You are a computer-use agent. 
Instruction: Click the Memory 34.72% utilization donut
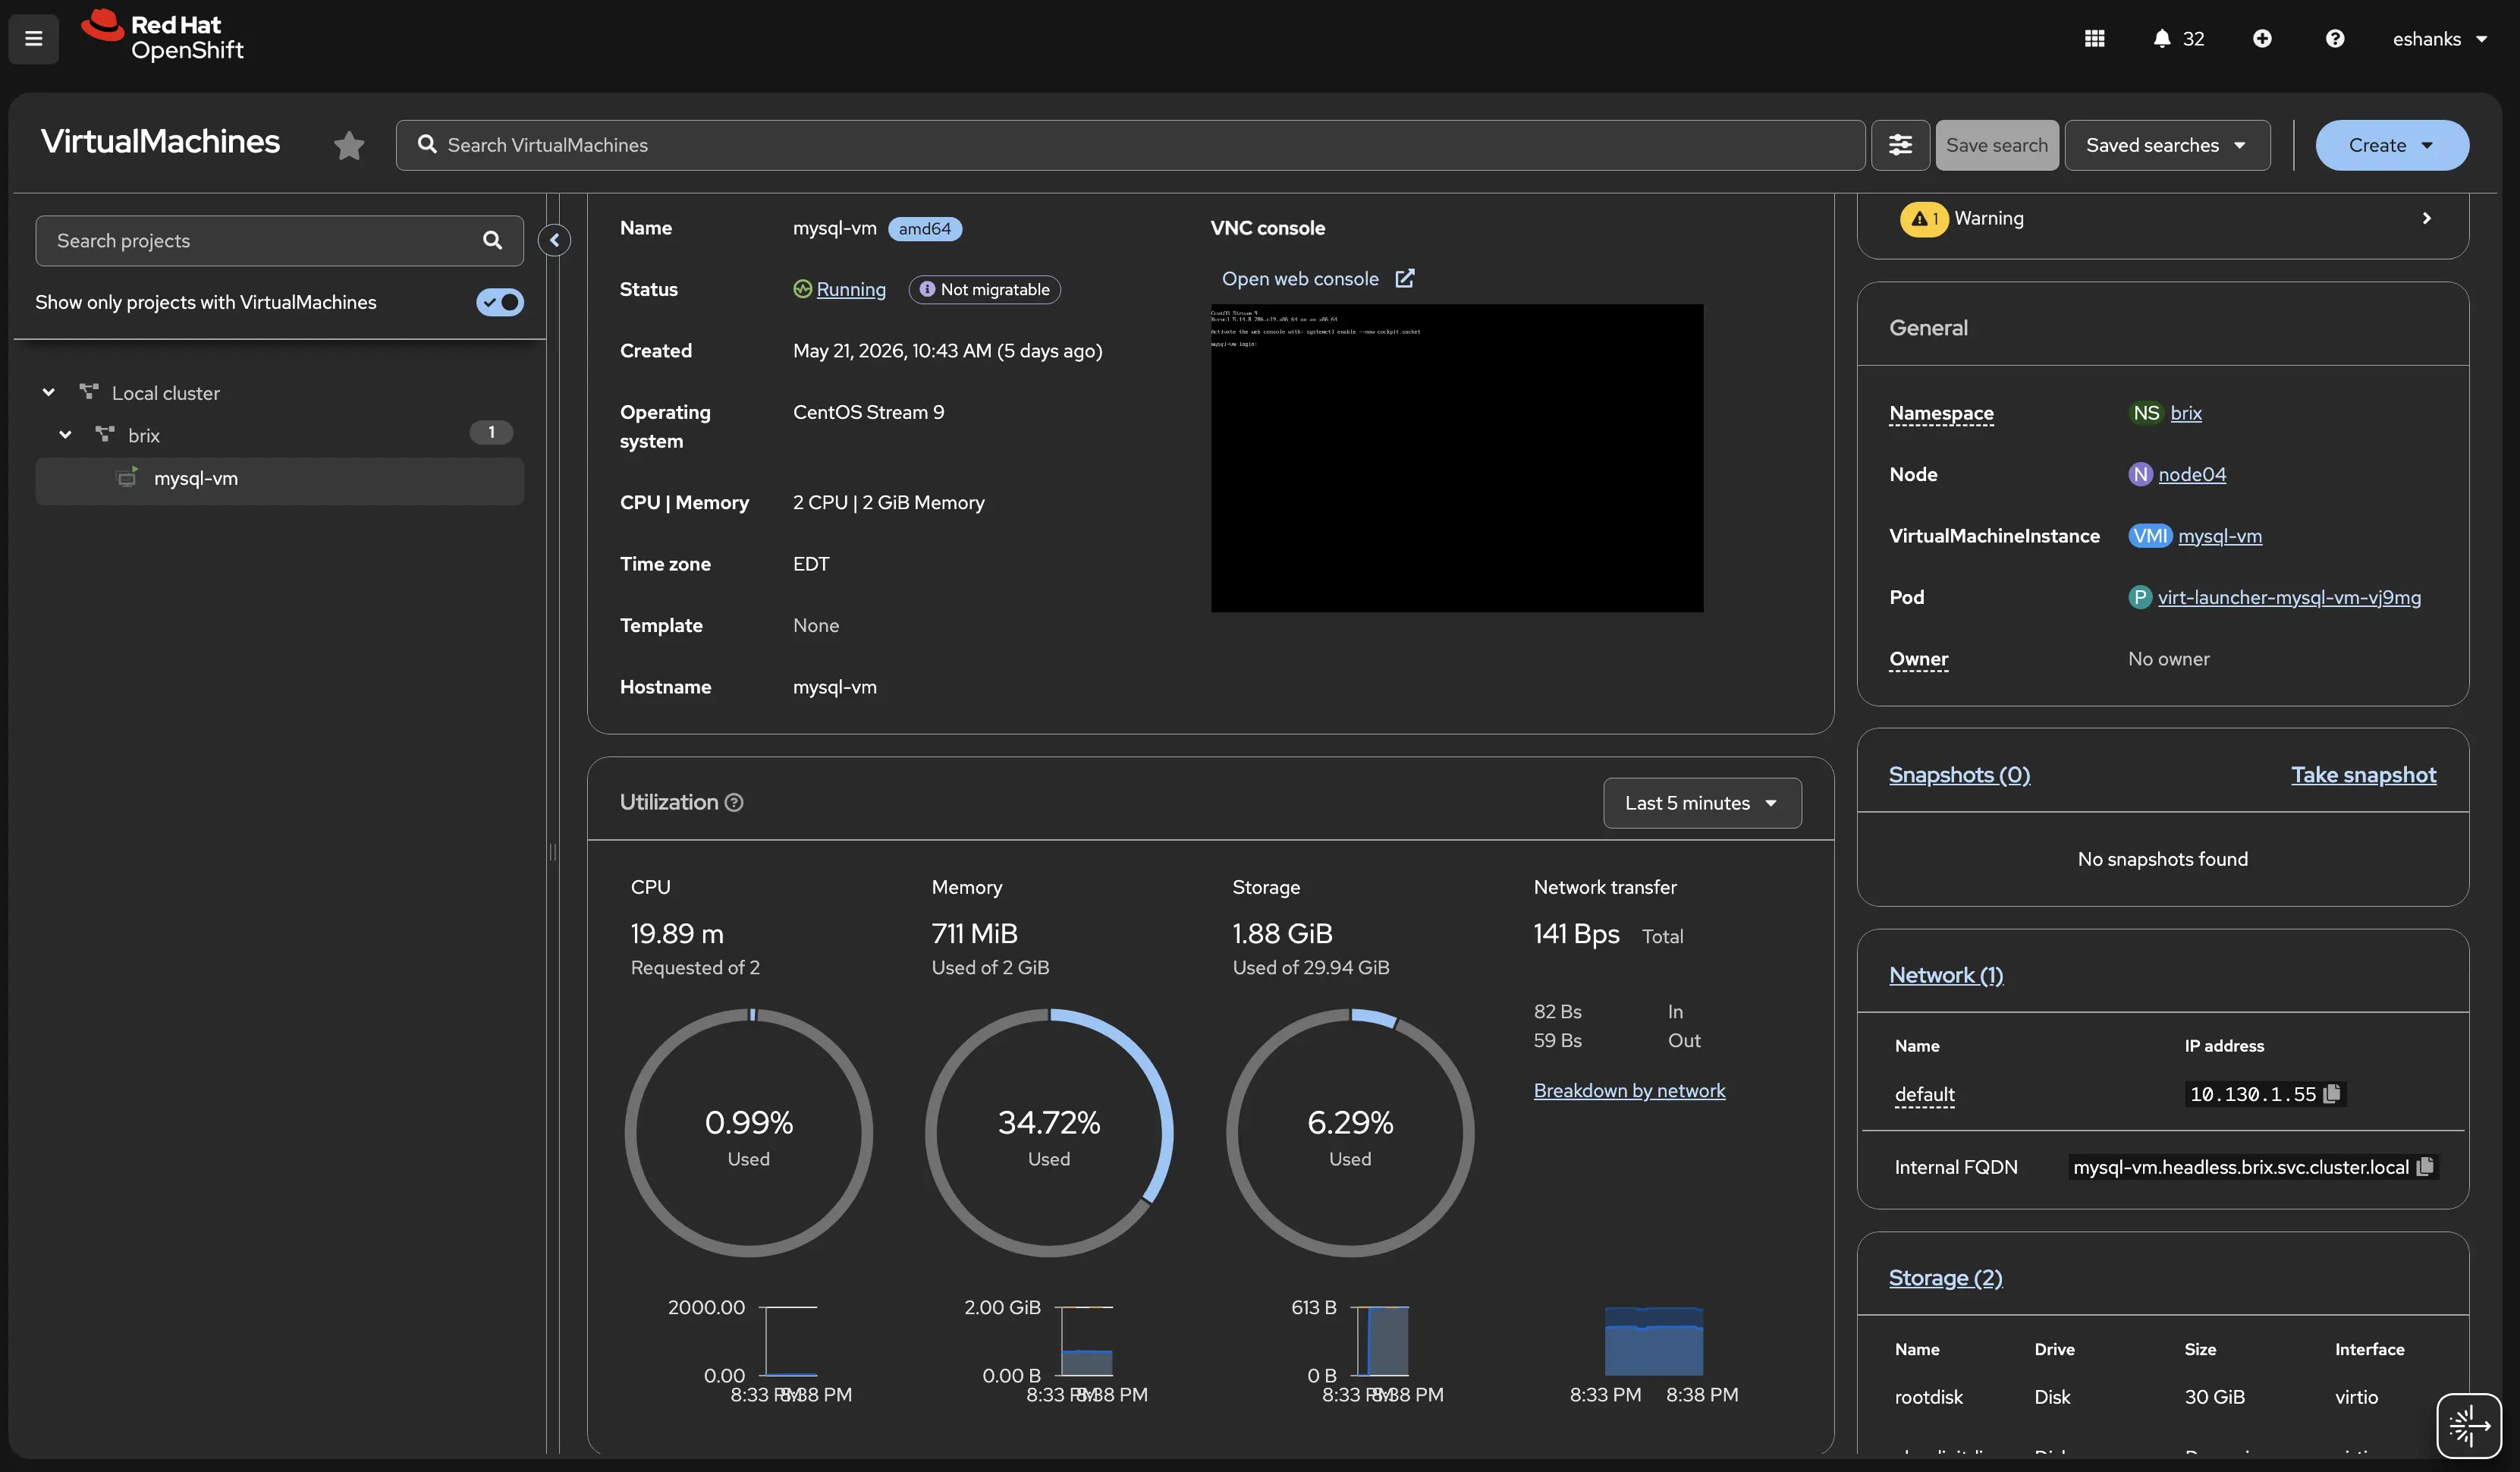[x=1049, y=1133]
